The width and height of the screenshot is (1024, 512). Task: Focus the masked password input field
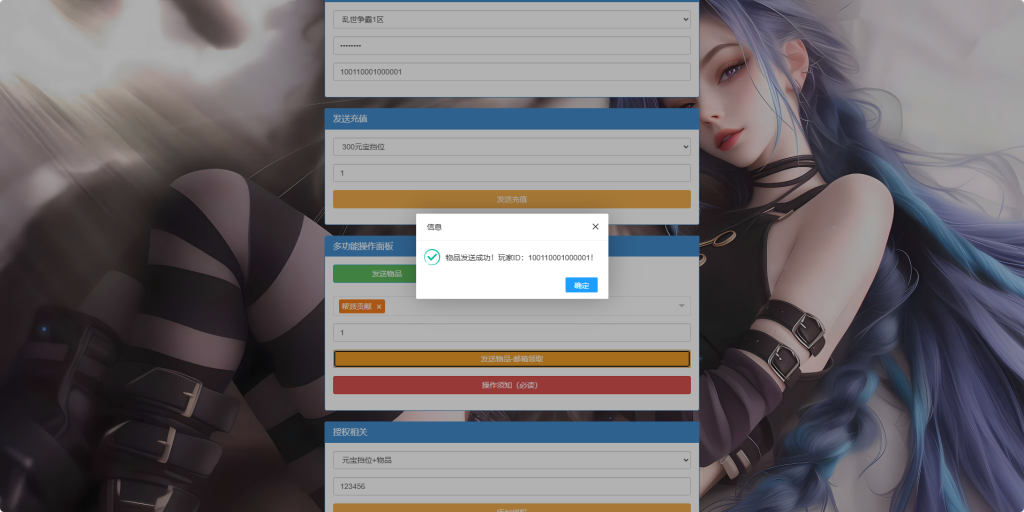[512, 46]
